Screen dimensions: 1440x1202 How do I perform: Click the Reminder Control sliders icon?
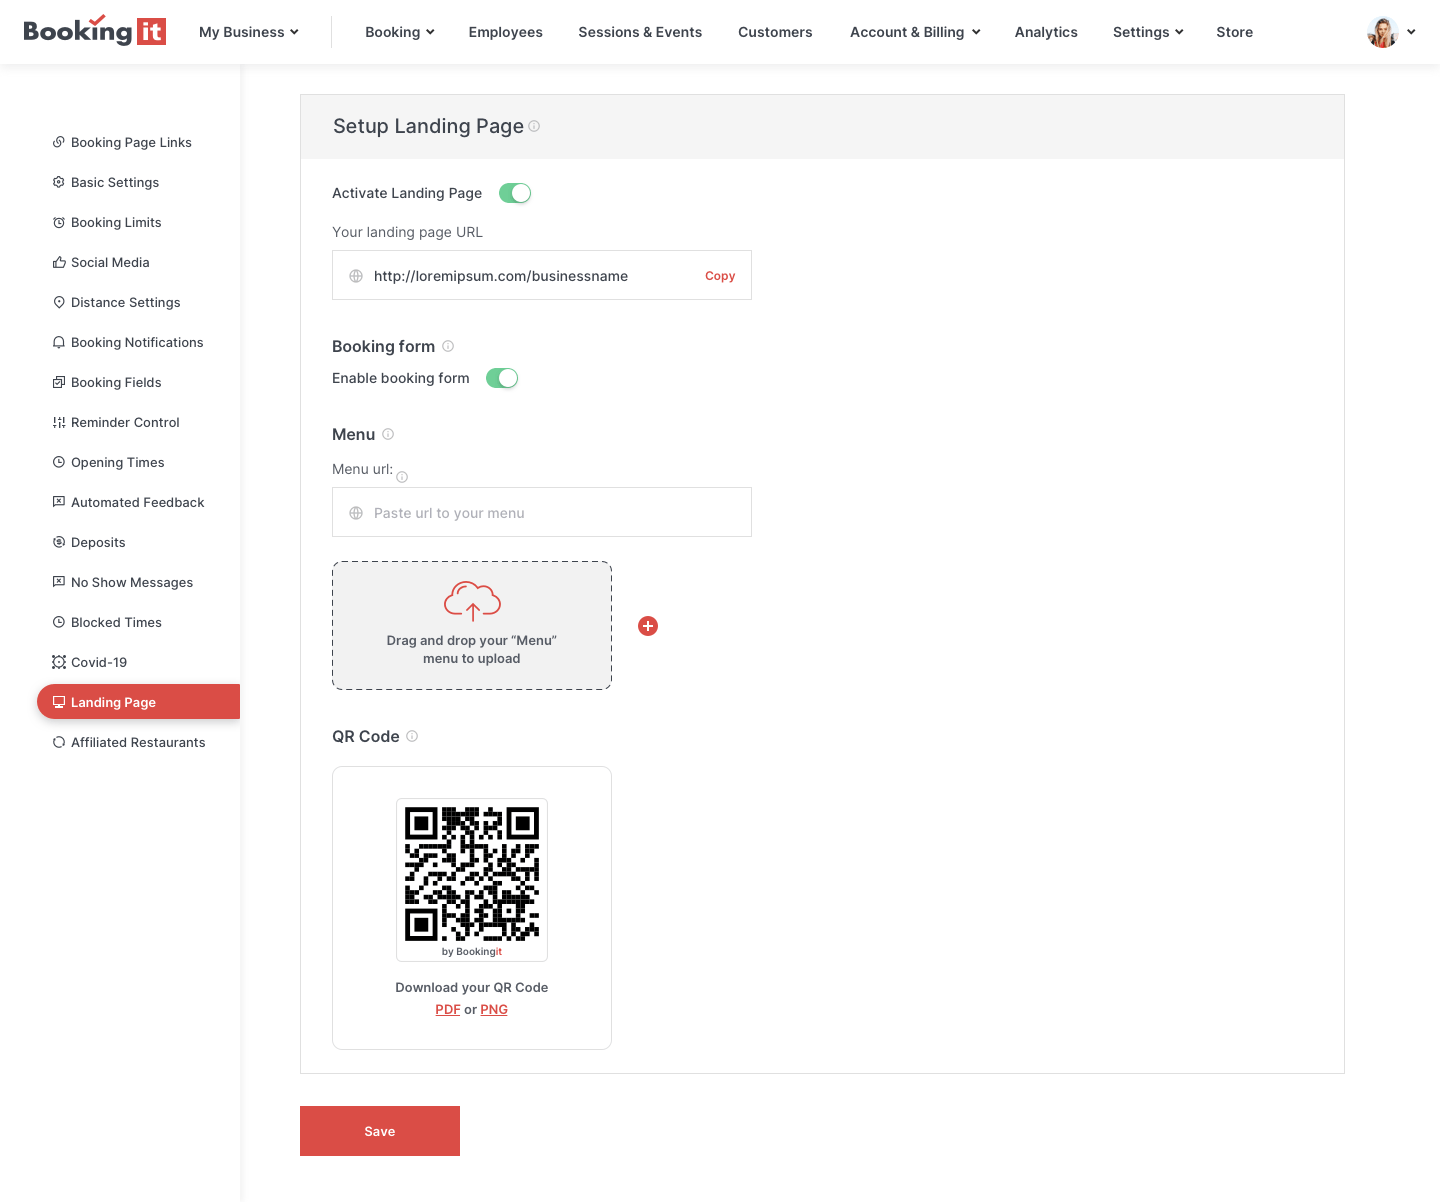[59, 422]
